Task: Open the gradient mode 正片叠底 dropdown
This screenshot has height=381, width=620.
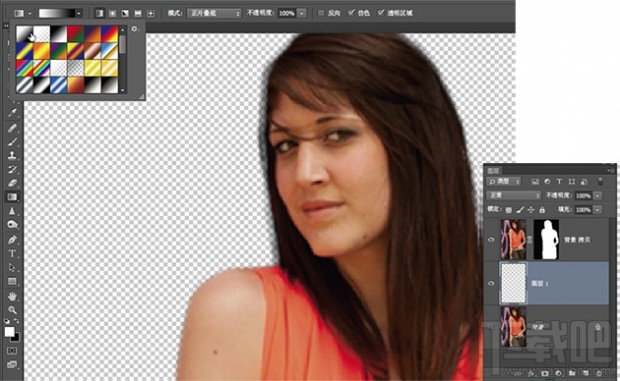Action: click(x=214, y=13)
